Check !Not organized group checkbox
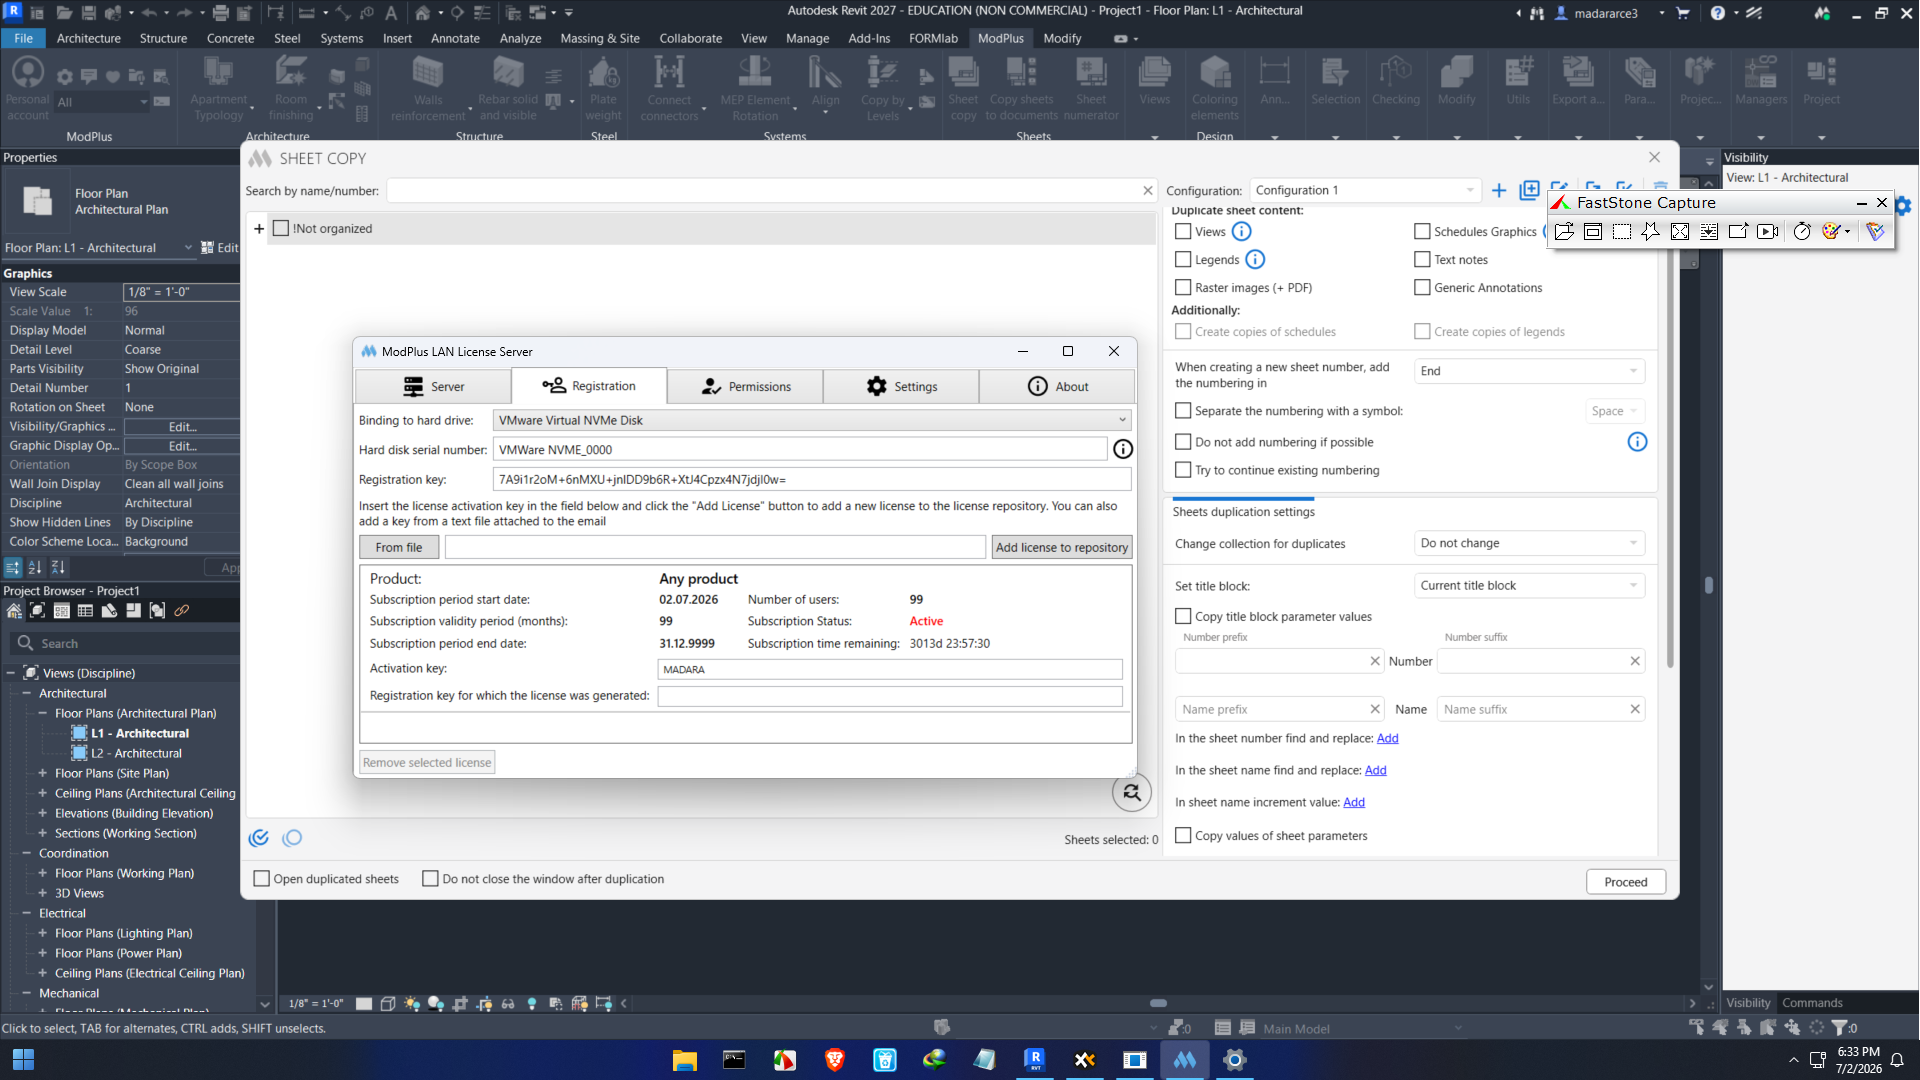 coord(281,229)
